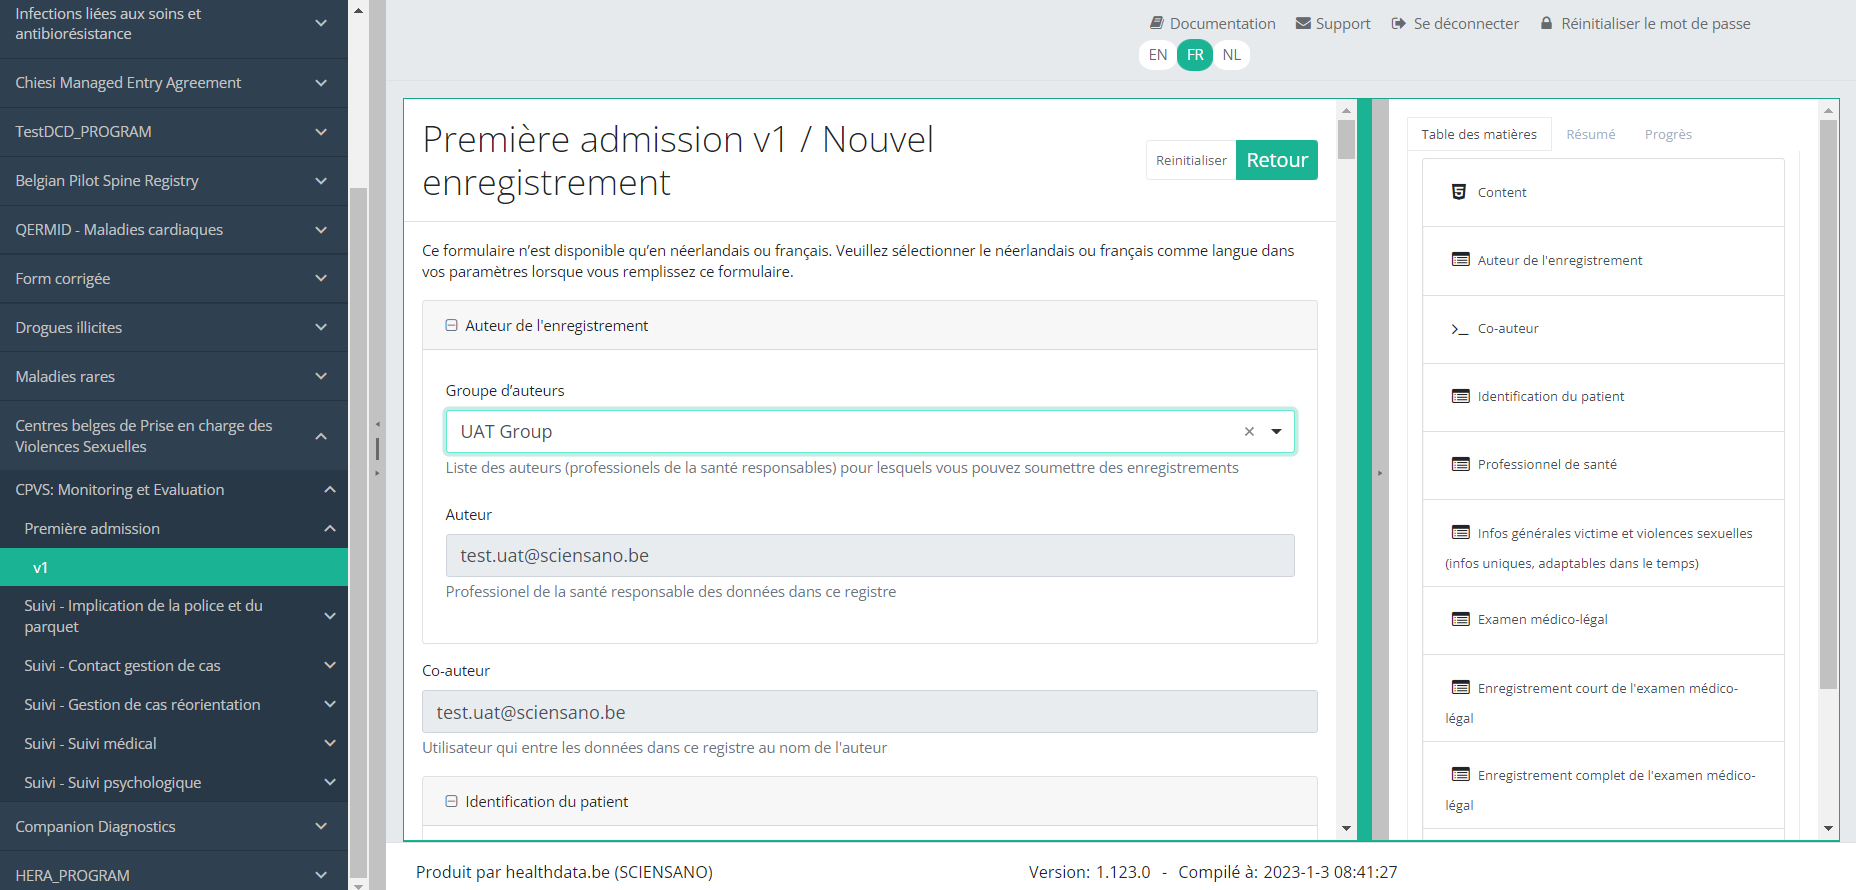The height and width of the screenshot is (890, 1856).
Task: Collapse the Auteur de l'enregistrement section
Action: pos(451,326)
